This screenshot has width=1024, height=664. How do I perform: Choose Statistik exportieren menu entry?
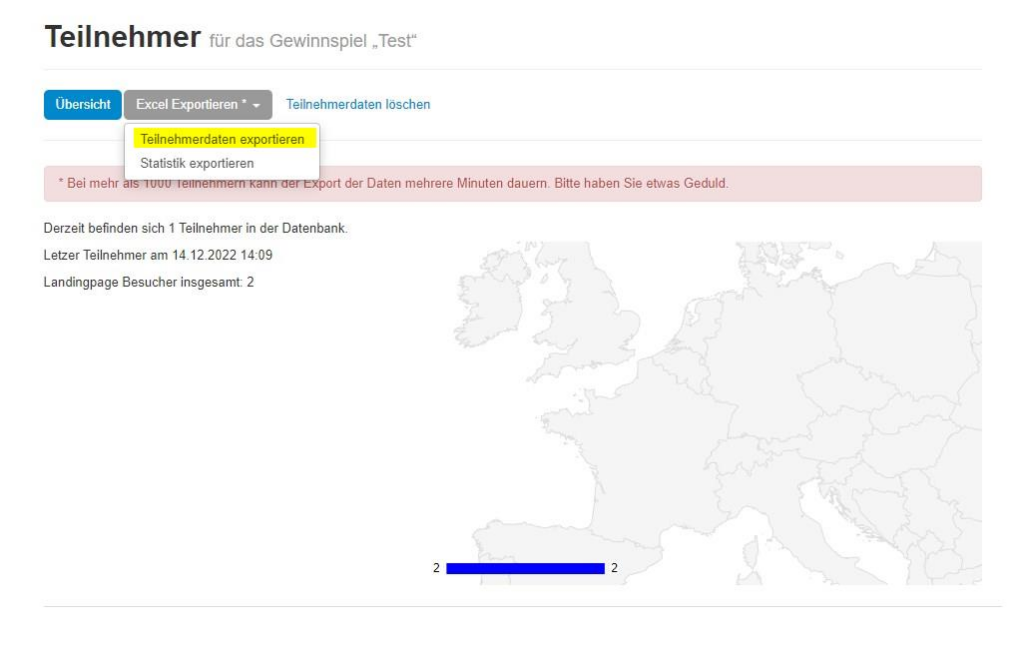196,163
